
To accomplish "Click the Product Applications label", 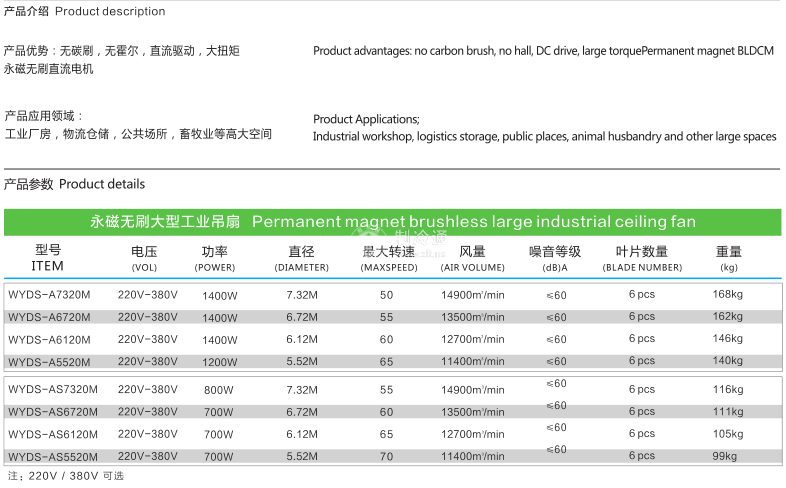I will [x=366, y=119].
